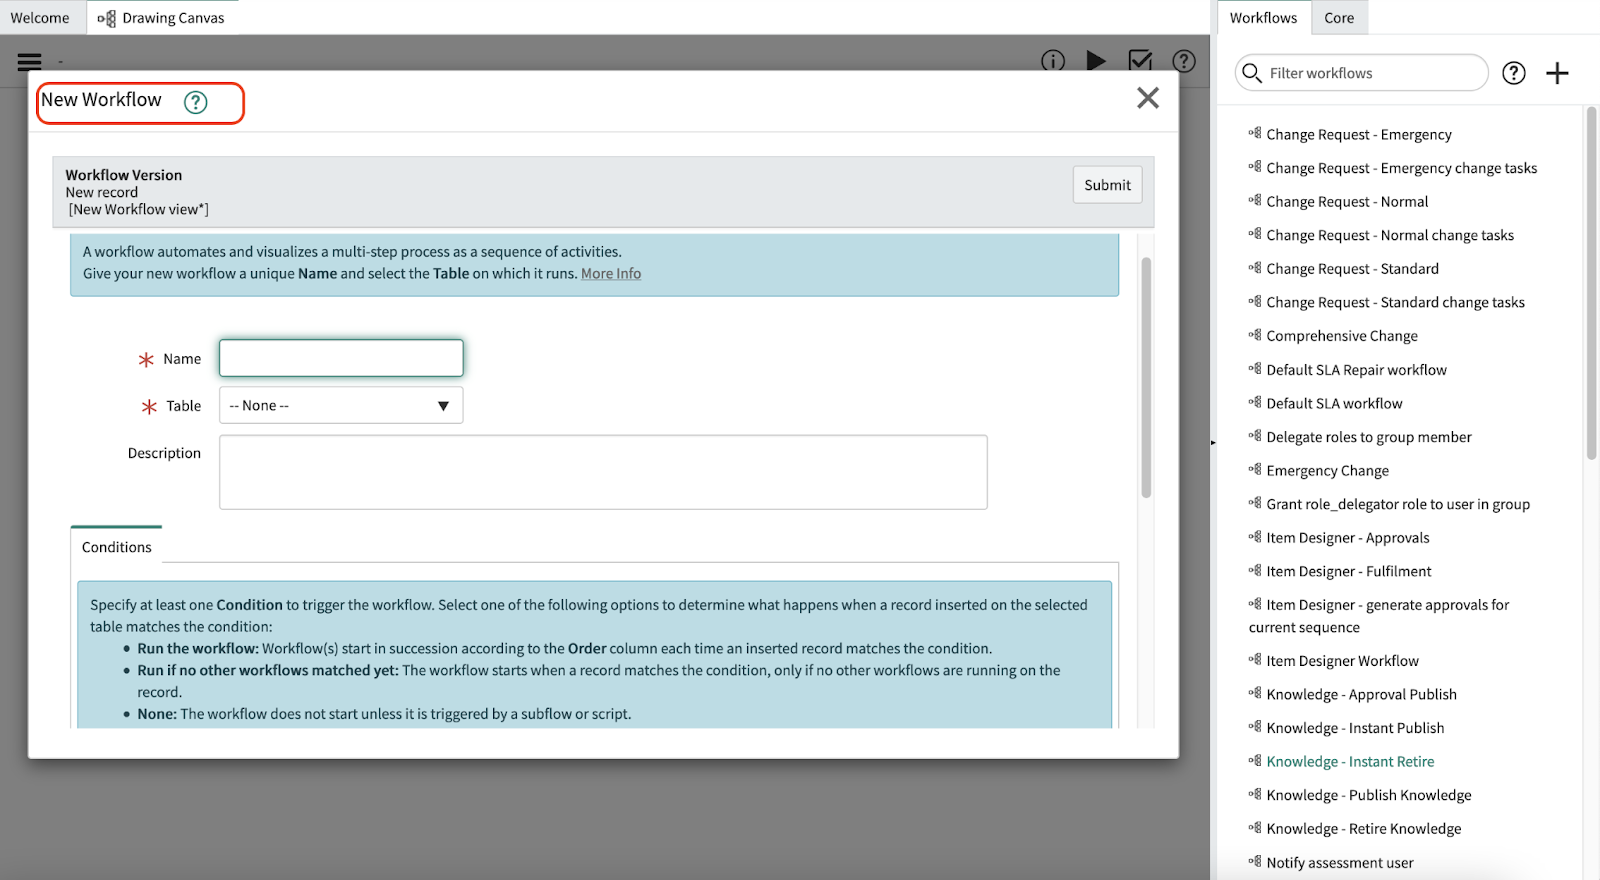1600x880 pixels.
Task: Open Change Request - Standard change tasks
Action: (1395, 302)
